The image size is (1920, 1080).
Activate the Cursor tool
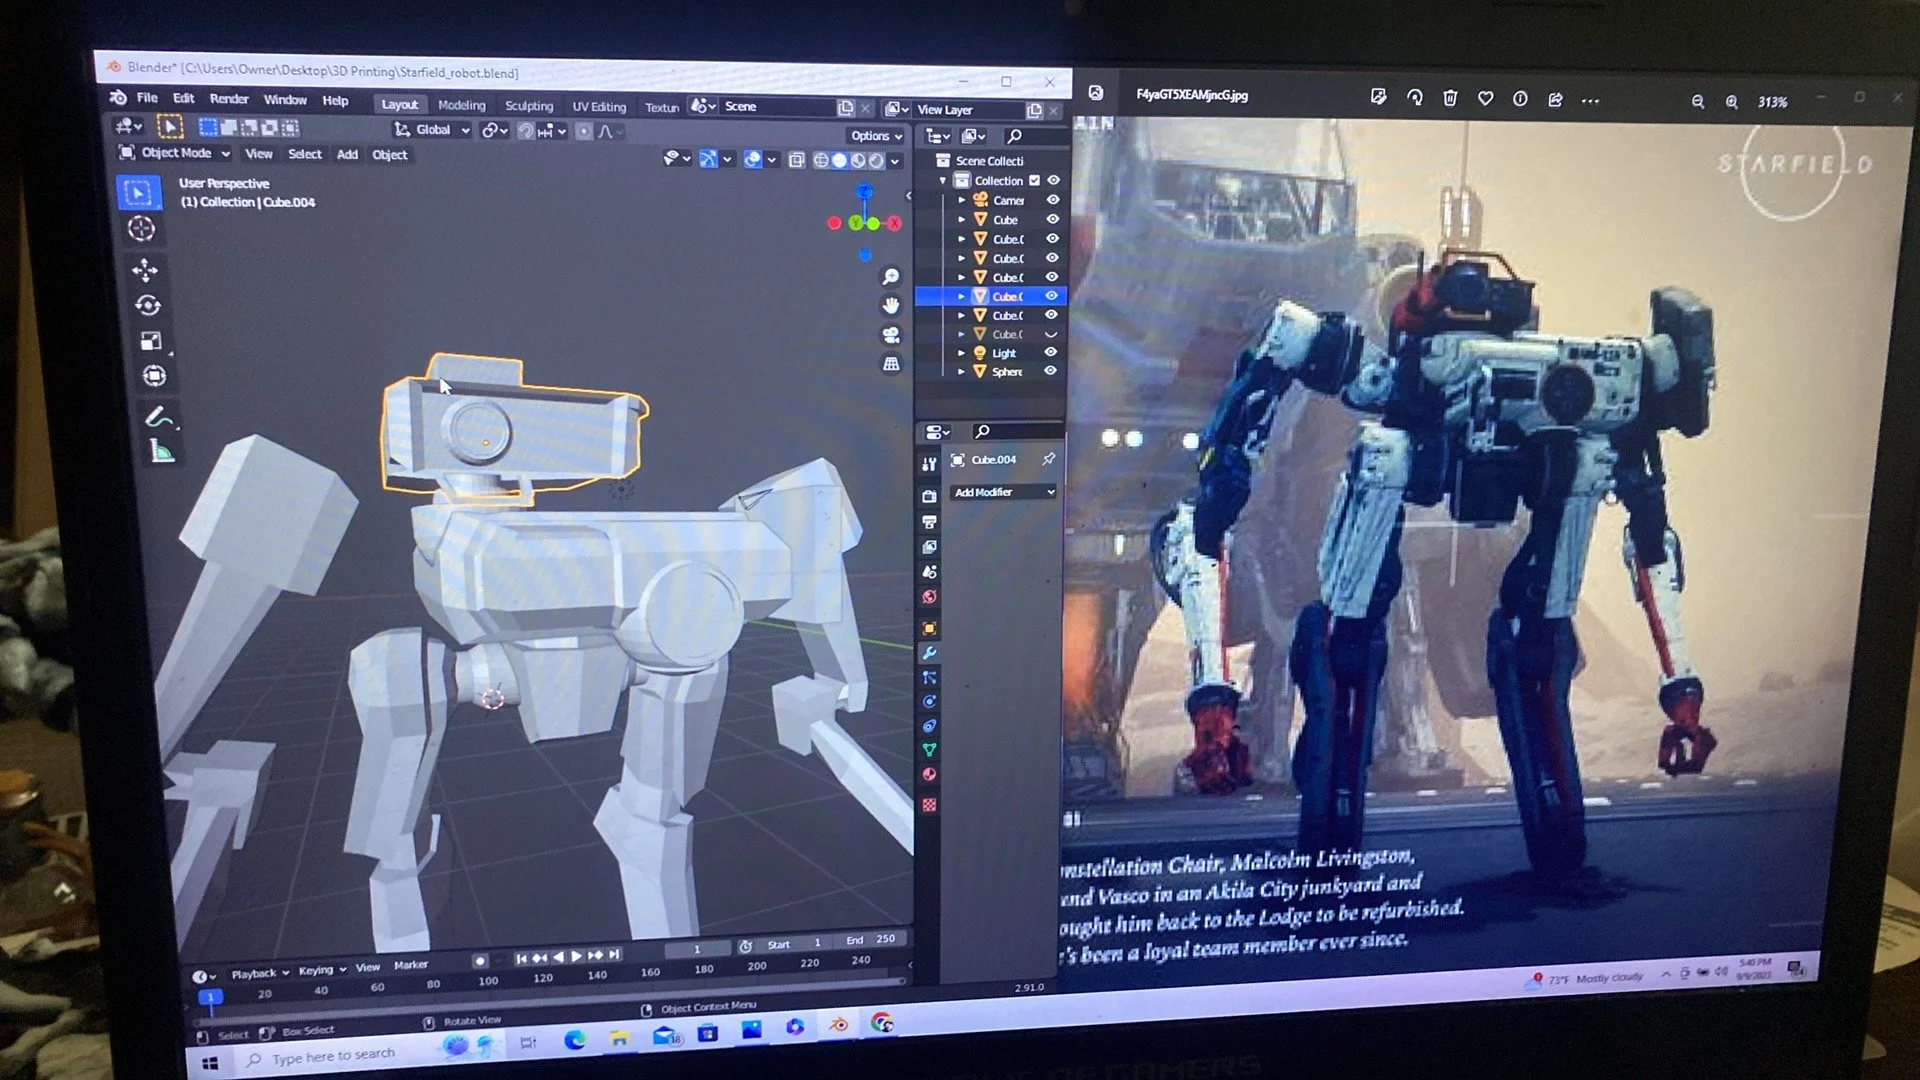tap(141, 229)
